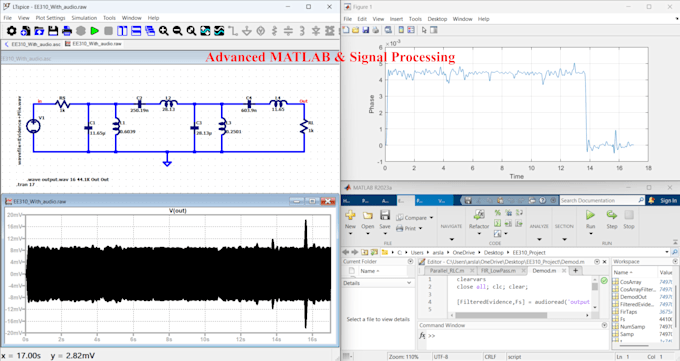Click LTspice new schematic icon

[25, 31]
